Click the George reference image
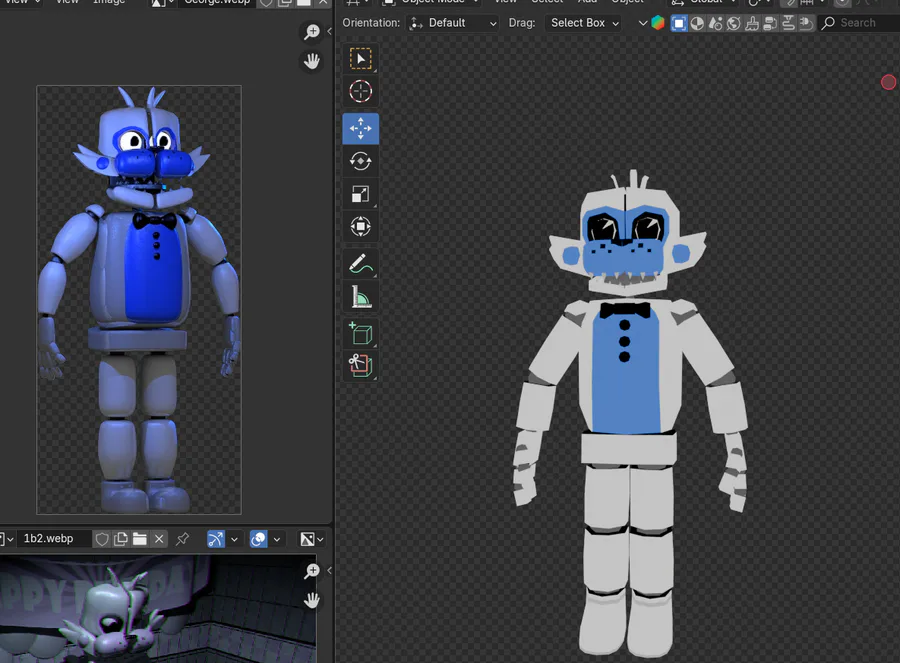The height and width of the screenshot is (663, 900). coord(139,300)
